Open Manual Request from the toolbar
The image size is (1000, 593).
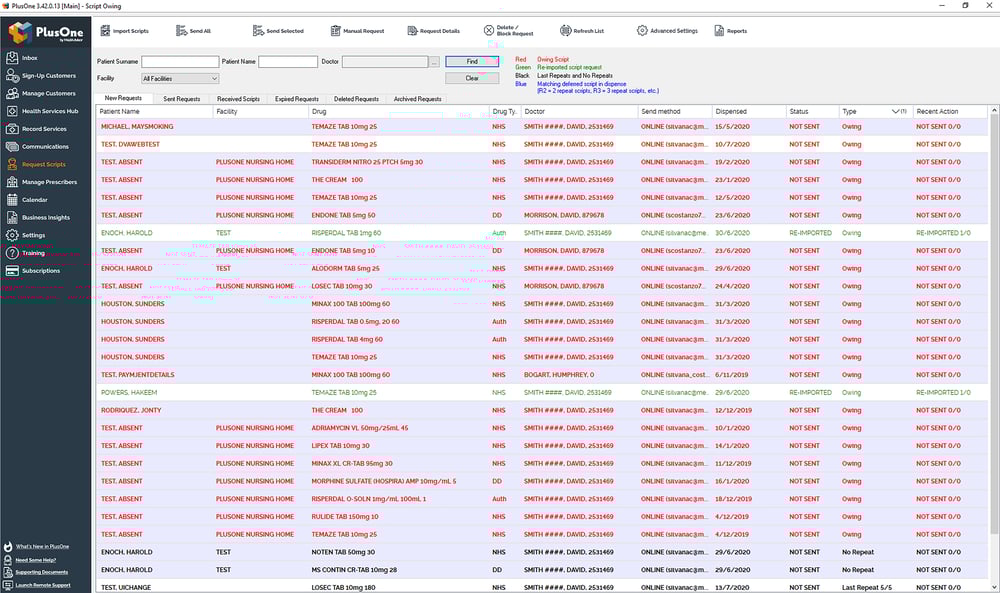(335, 31)
